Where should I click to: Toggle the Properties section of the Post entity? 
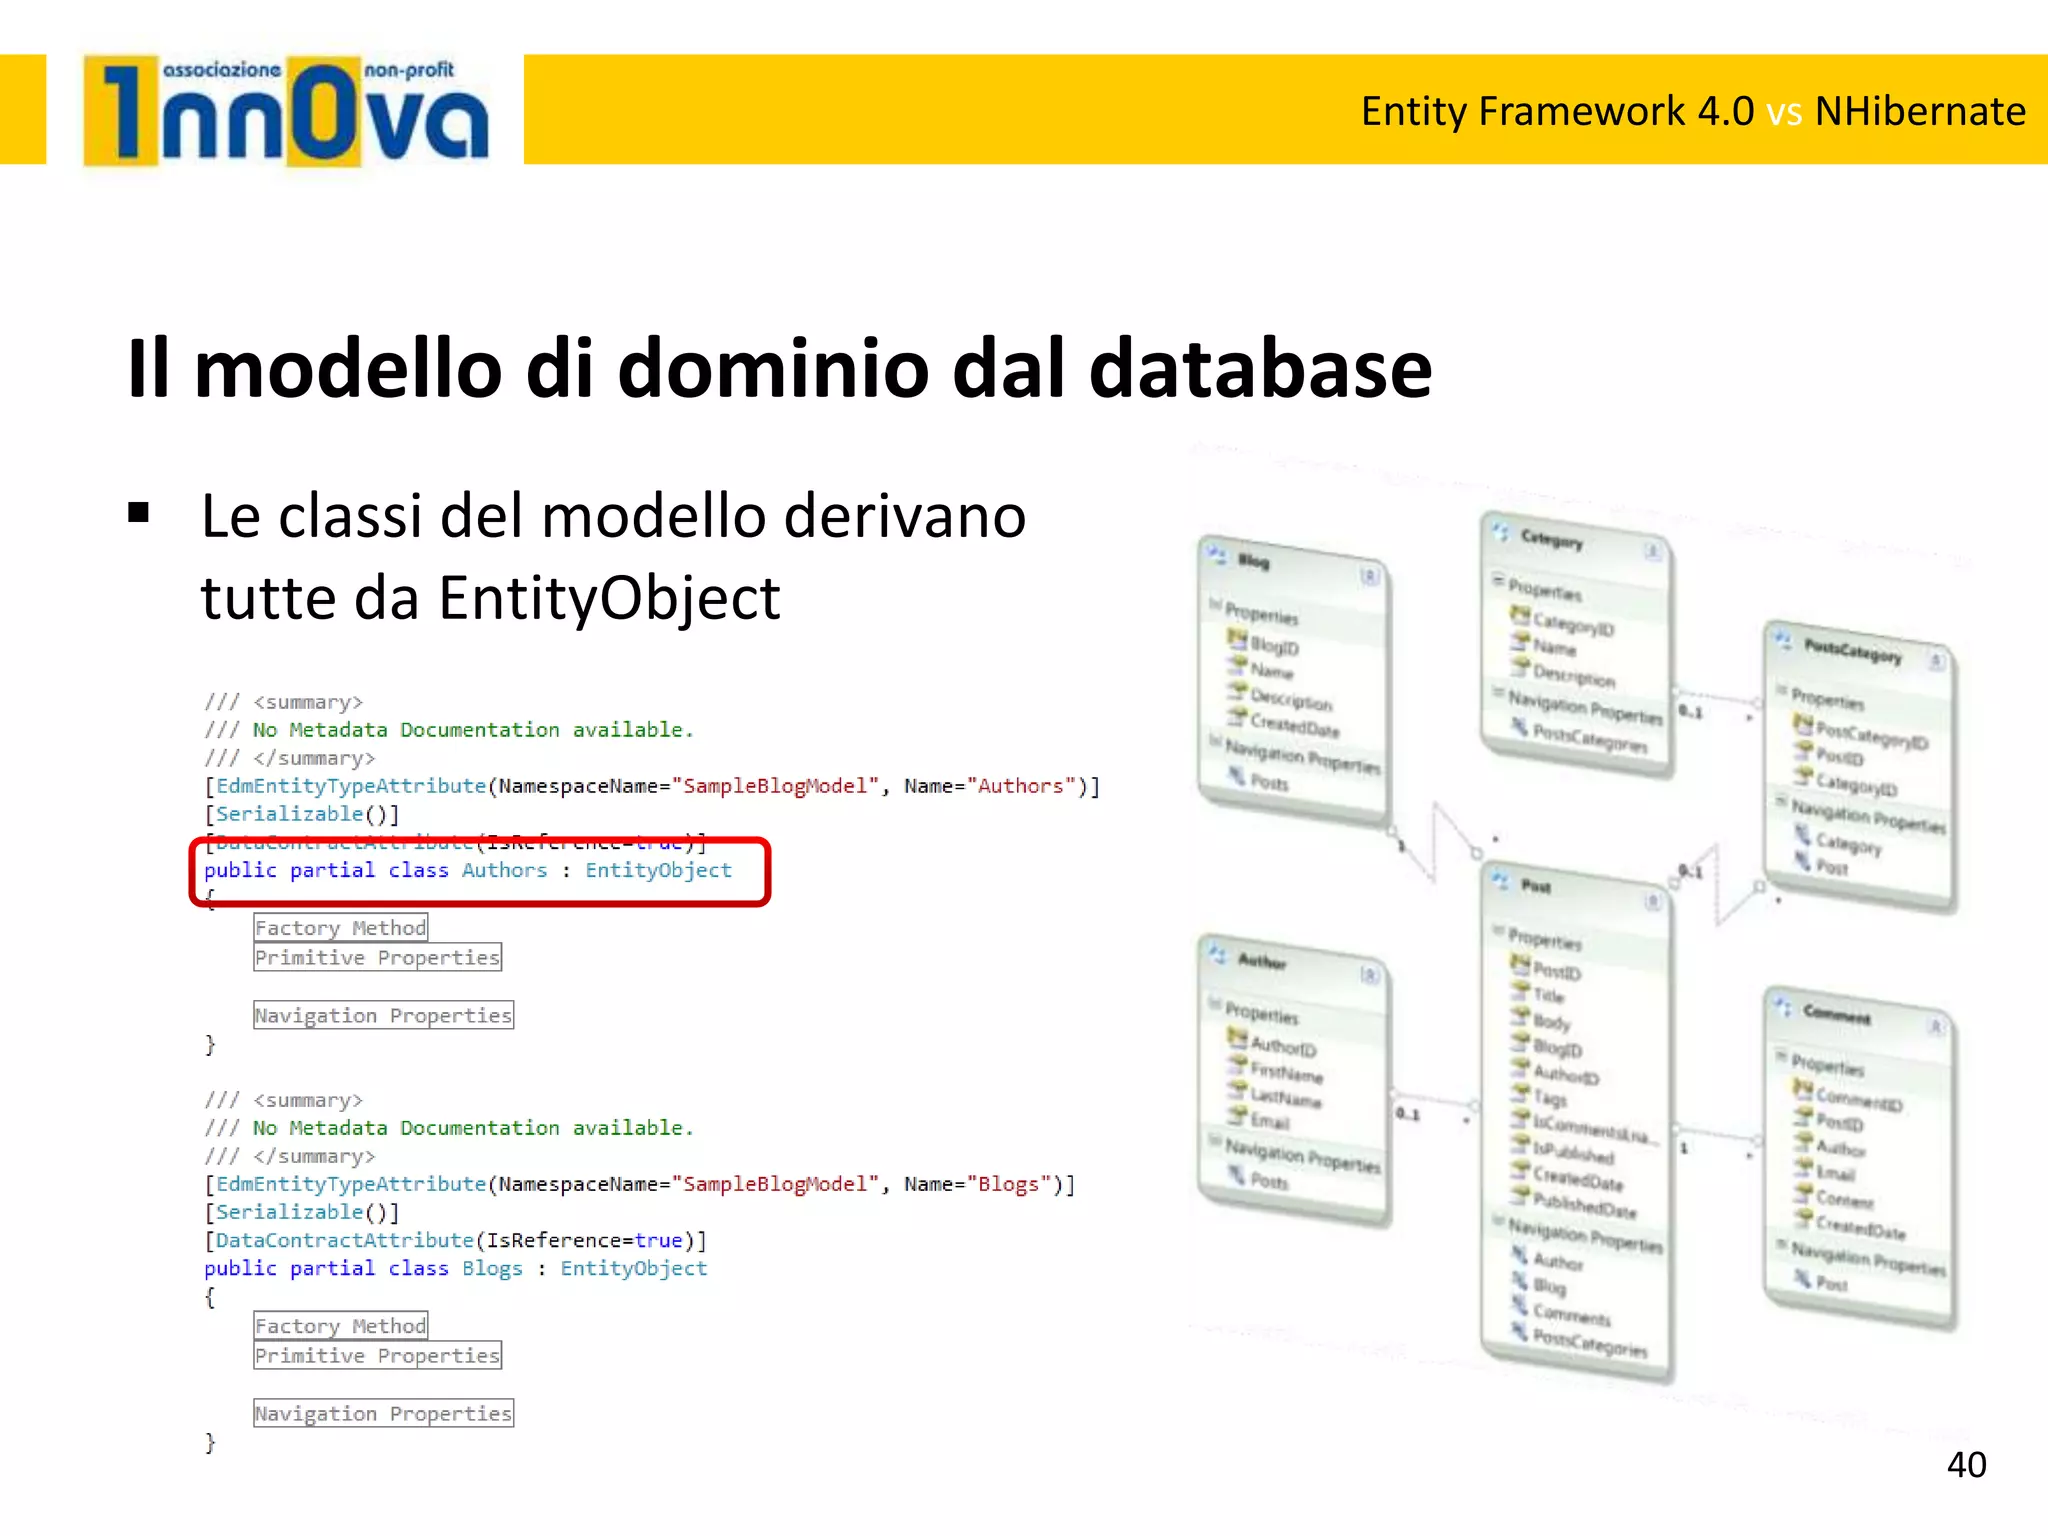point(1498,931)
